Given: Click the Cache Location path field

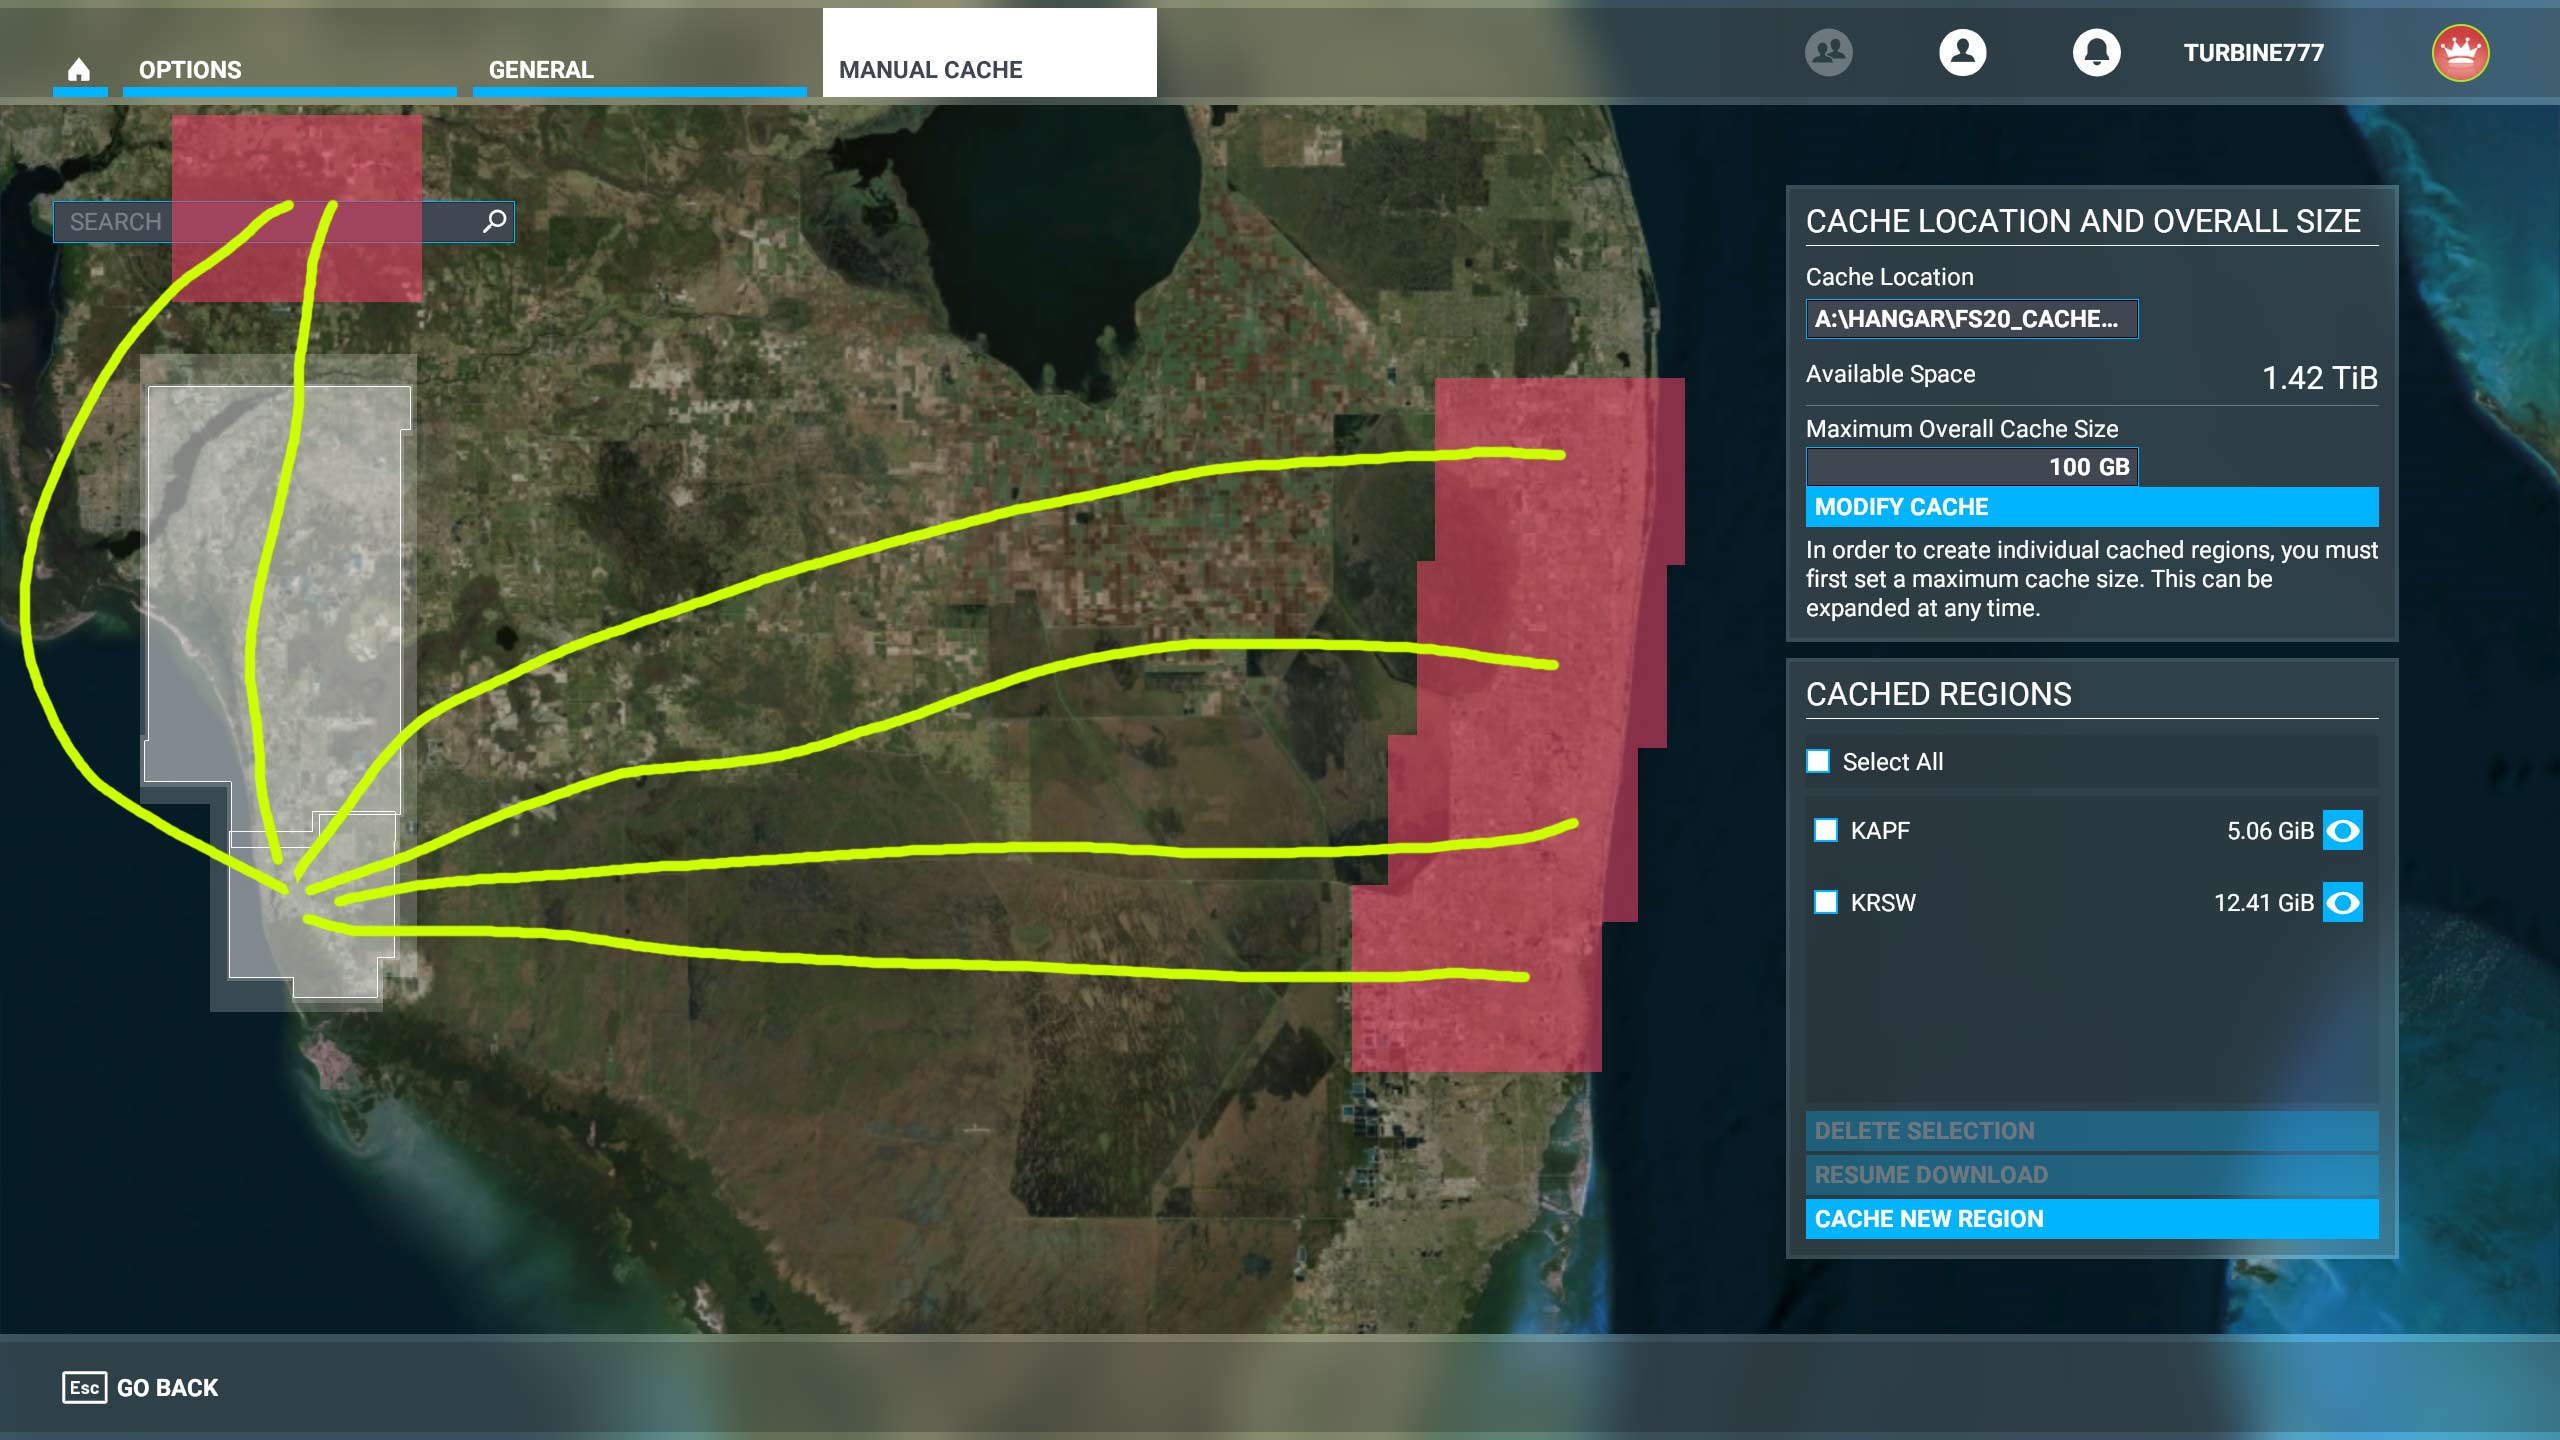Looking at the screenshot, I should click(x=1971, y=319).
